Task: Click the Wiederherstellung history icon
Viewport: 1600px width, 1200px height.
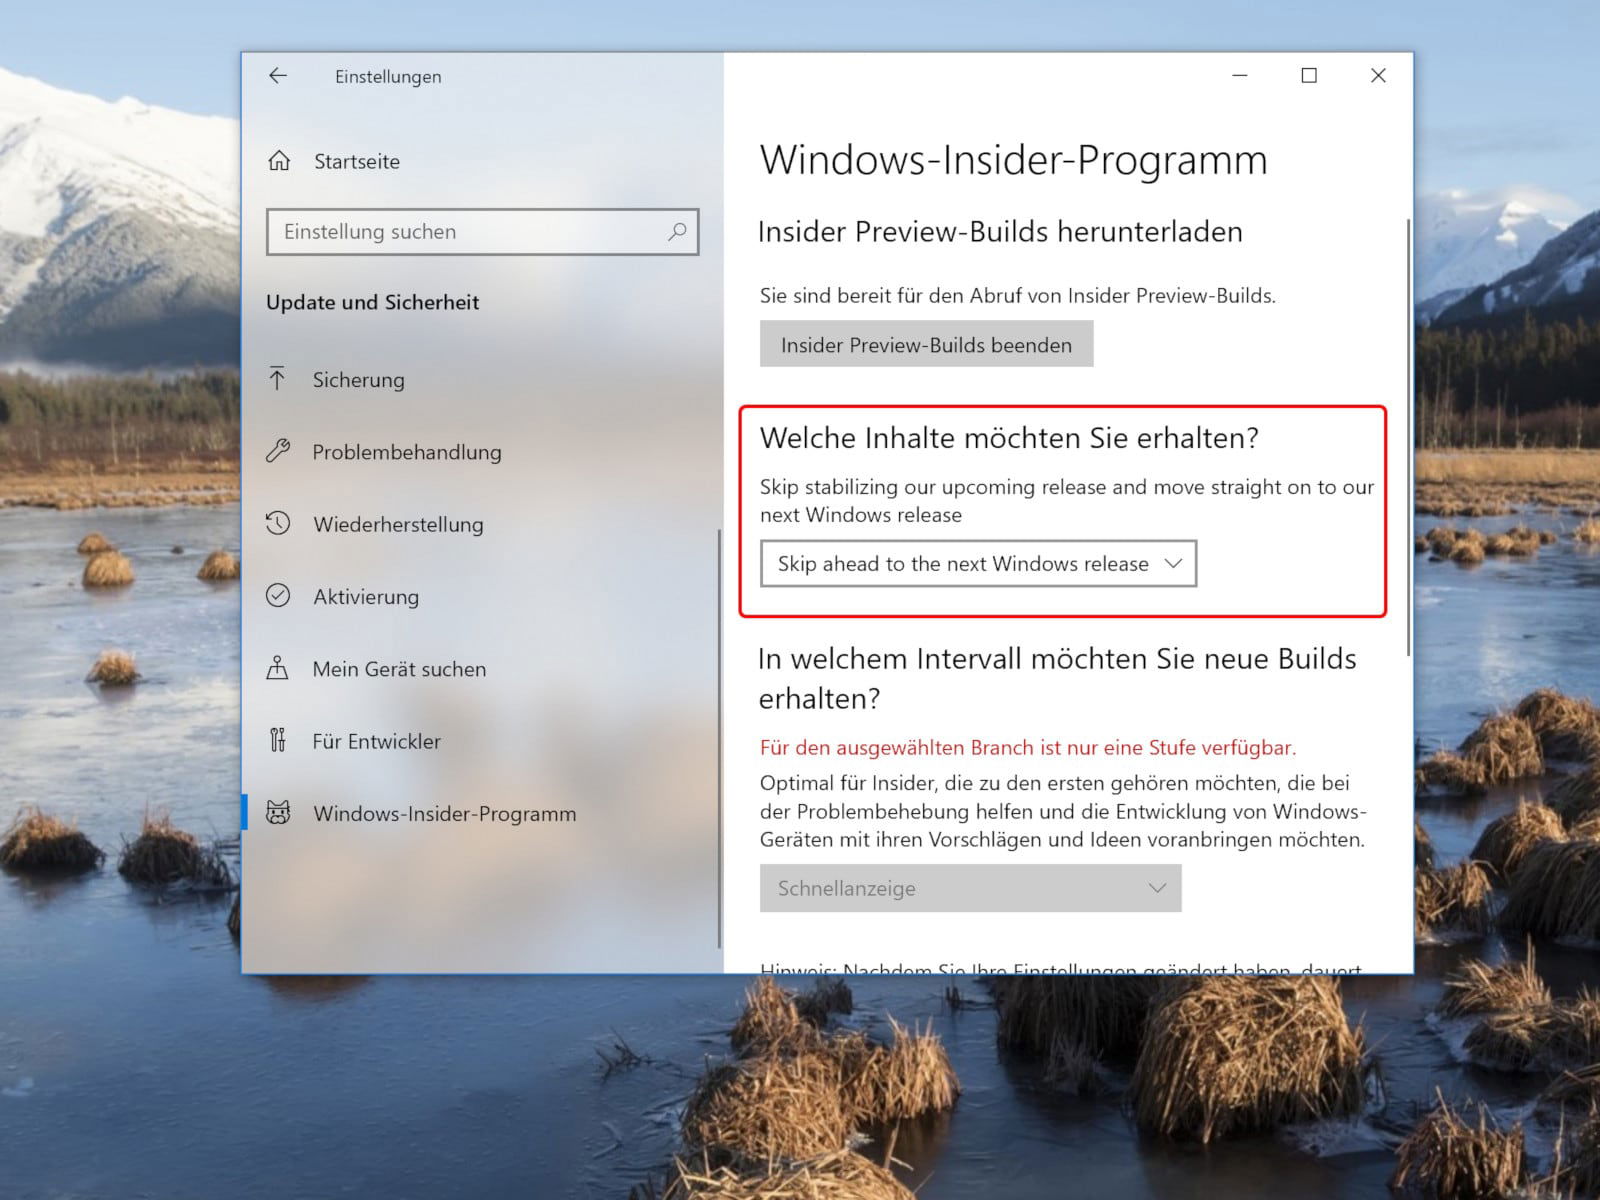Action: pos(278,523)
